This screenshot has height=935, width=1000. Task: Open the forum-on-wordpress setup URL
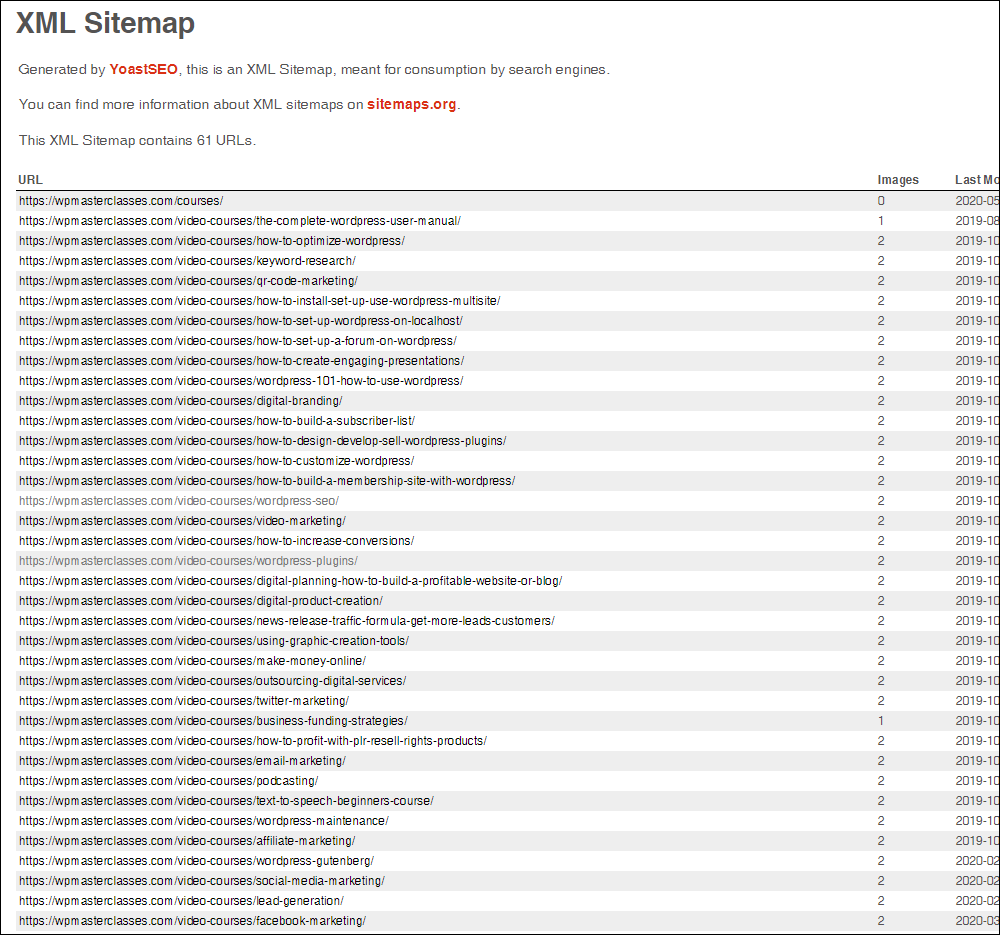click(238, 341)
